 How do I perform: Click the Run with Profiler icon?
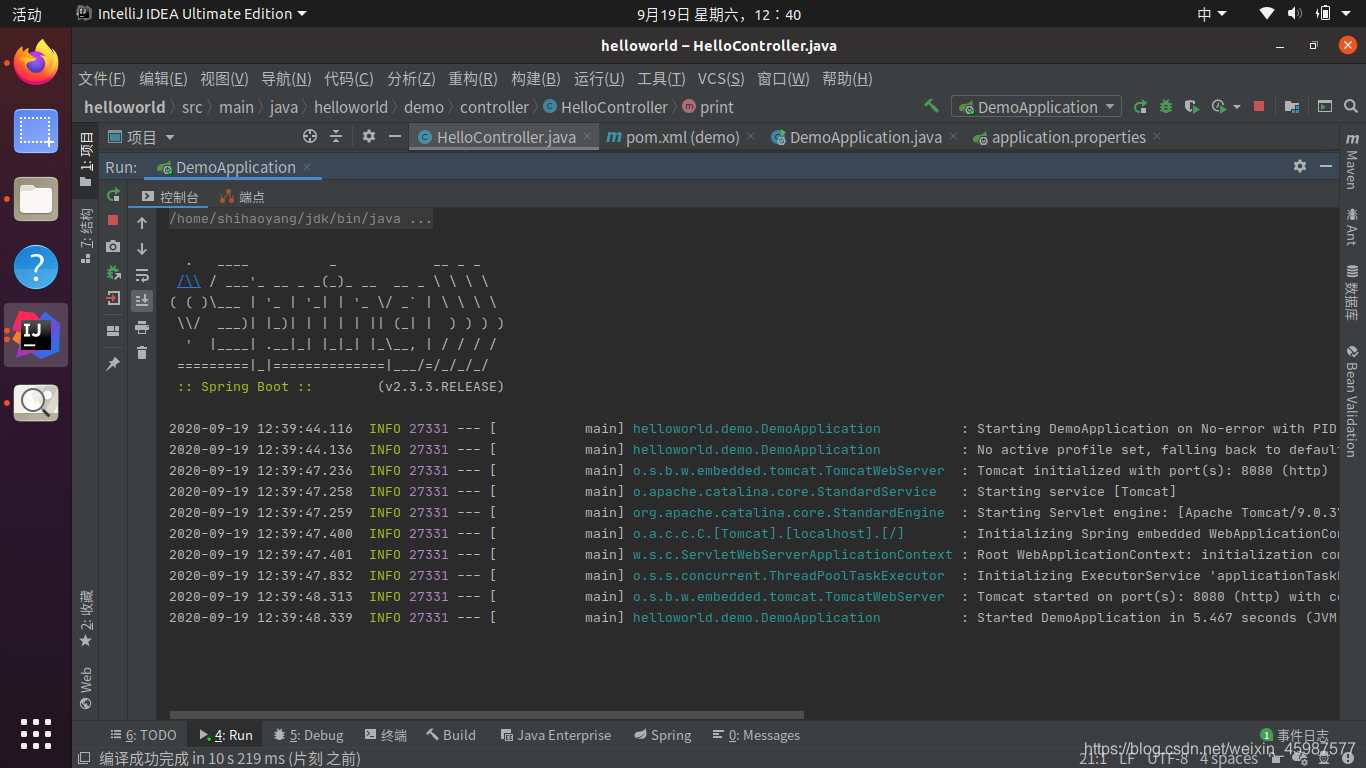click(x=1218, y=106)
